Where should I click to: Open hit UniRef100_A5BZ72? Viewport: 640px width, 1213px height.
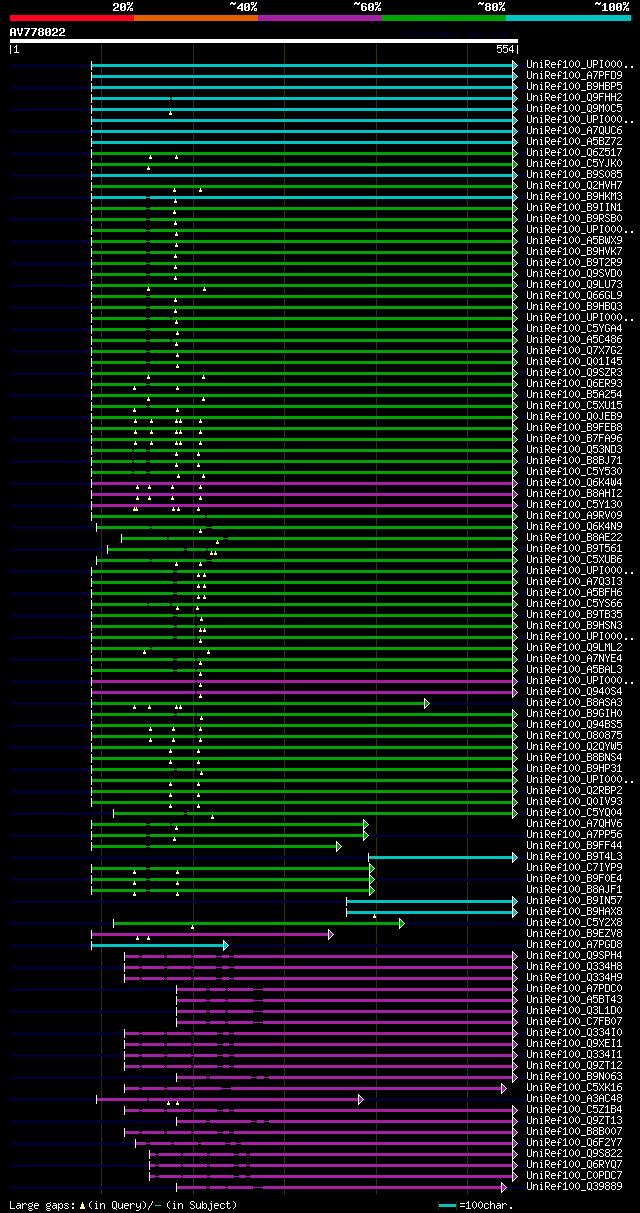pyautogui.click(x=574, y=141)
